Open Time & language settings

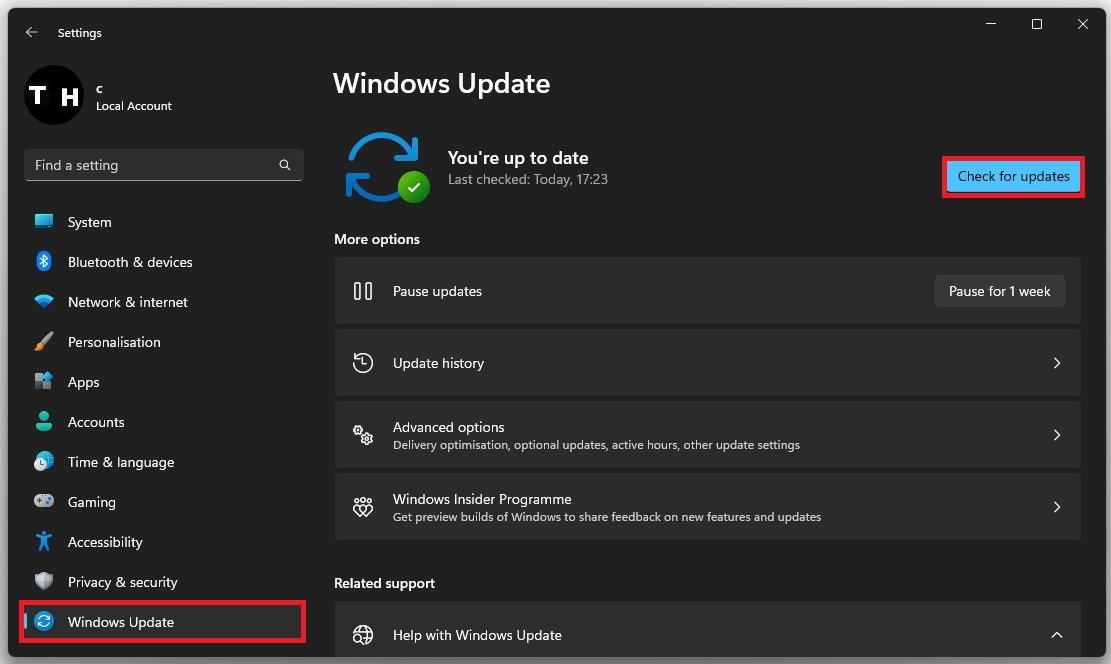tap(120, 462)
